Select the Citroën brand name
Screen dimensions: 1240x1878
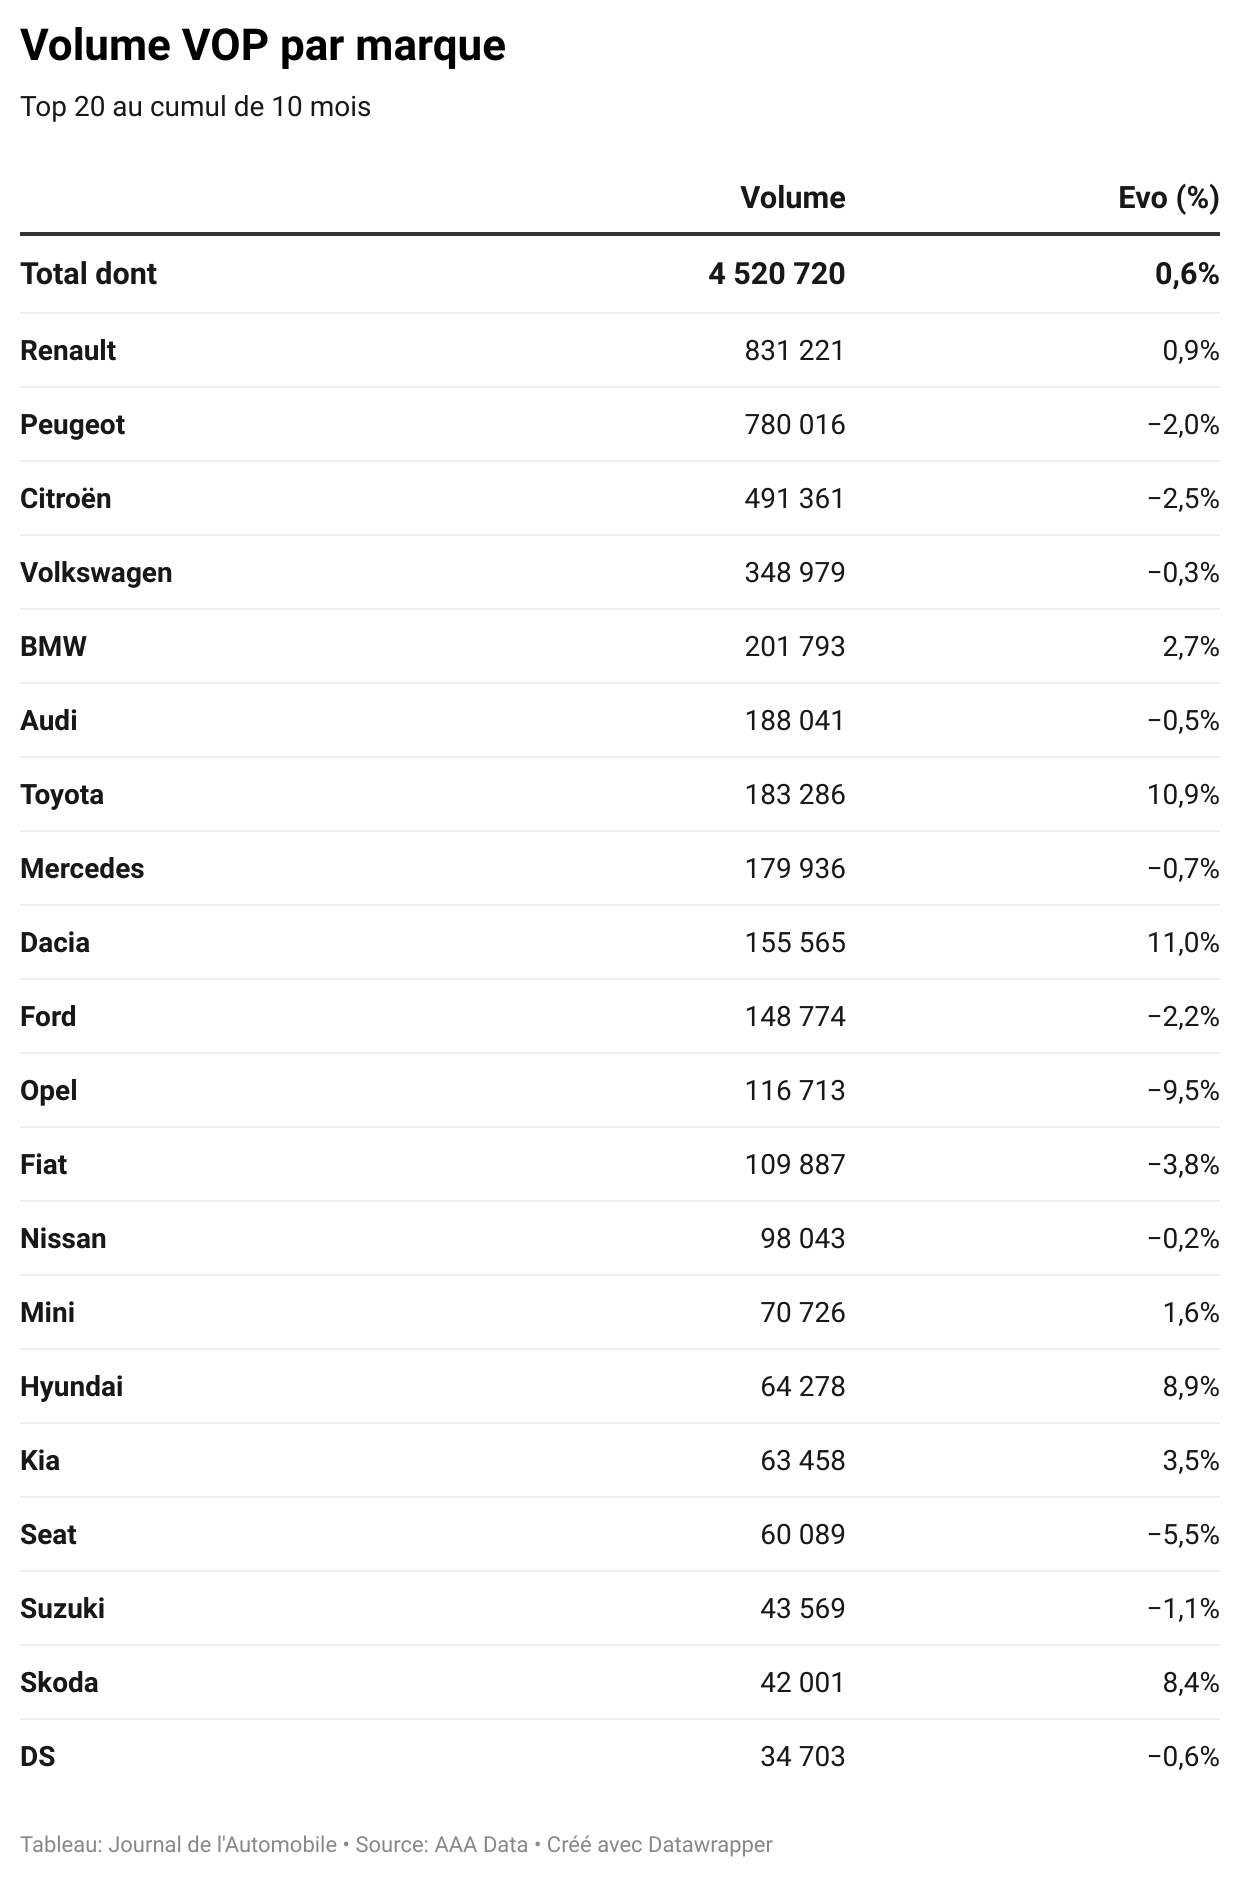point(66,498)
